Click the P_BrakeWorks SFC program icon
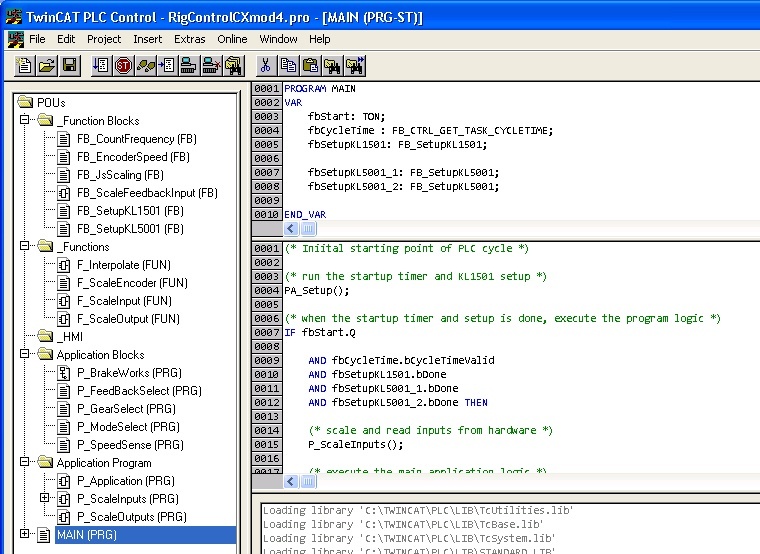Image resolution: width=760 pixels, height=554 pixels. [x=63, y=373]
